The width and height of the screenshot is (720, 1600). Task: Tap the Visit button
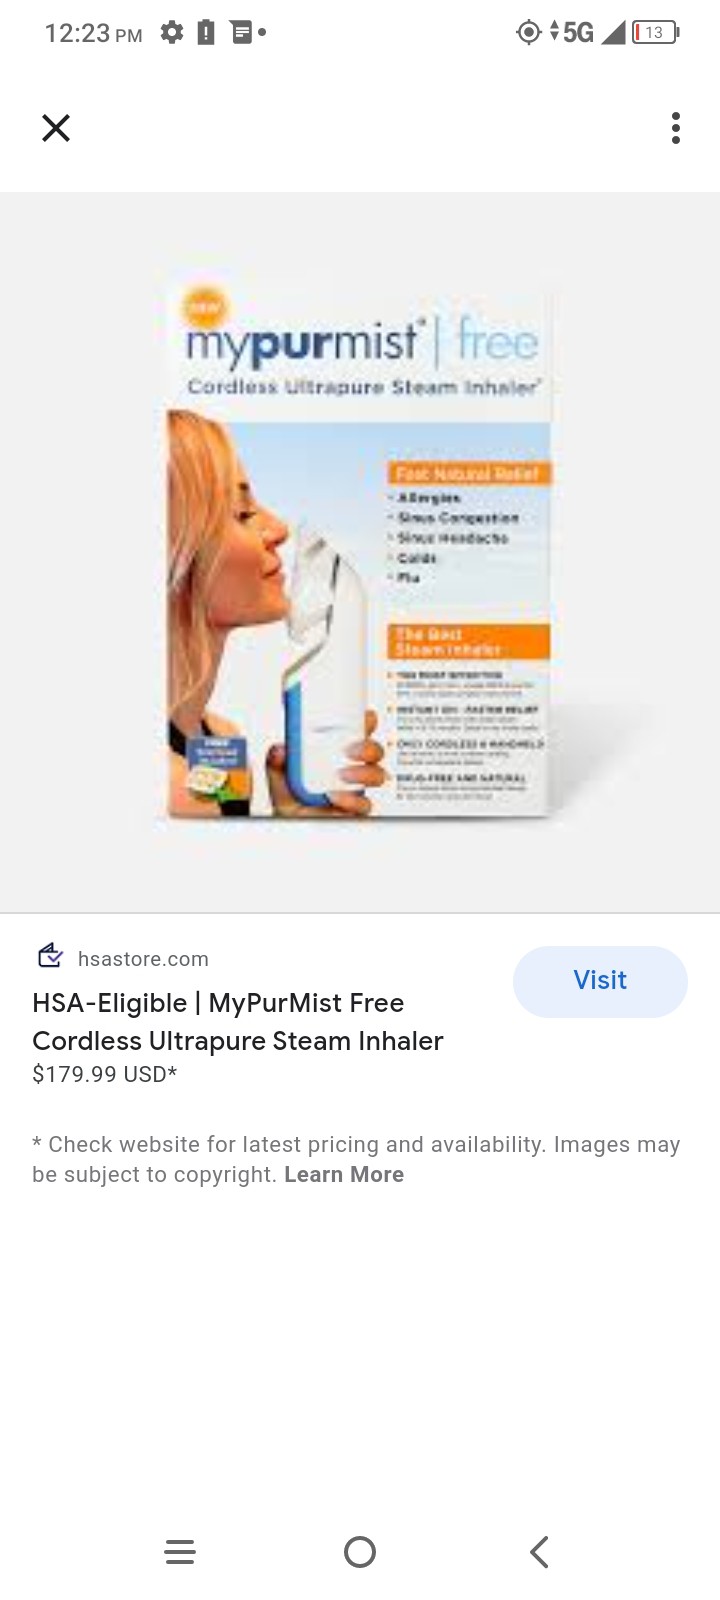[600, 981]
